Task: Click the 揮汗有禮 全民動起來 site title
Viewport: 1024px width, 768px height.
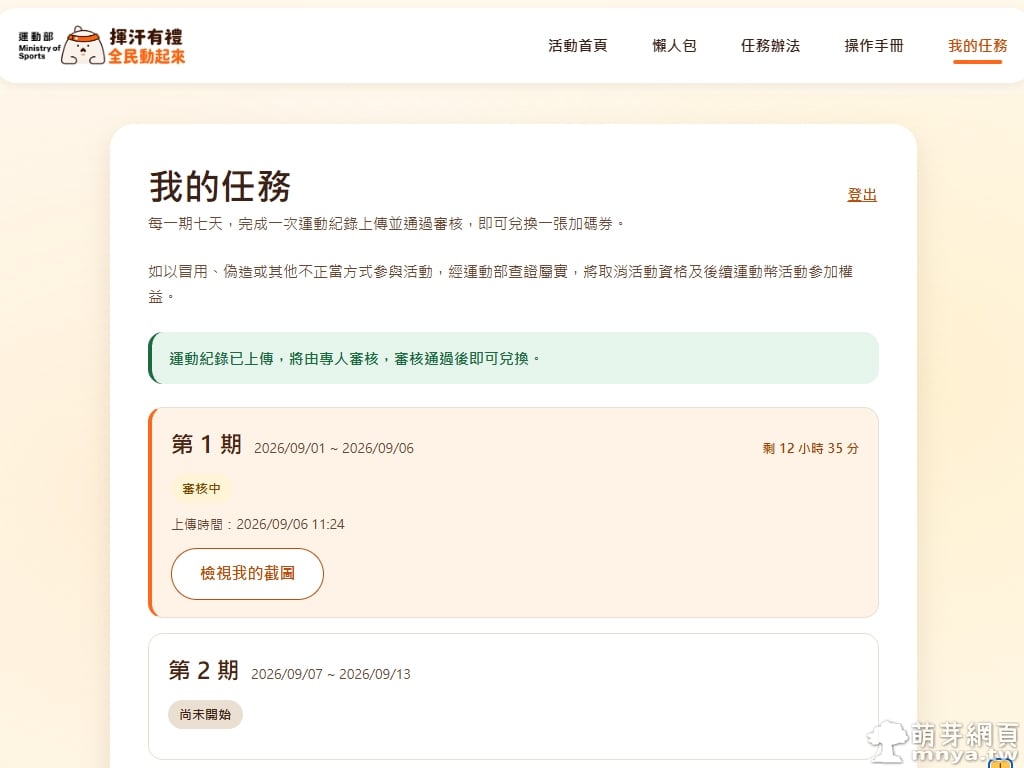Action: tap(146, 46)
